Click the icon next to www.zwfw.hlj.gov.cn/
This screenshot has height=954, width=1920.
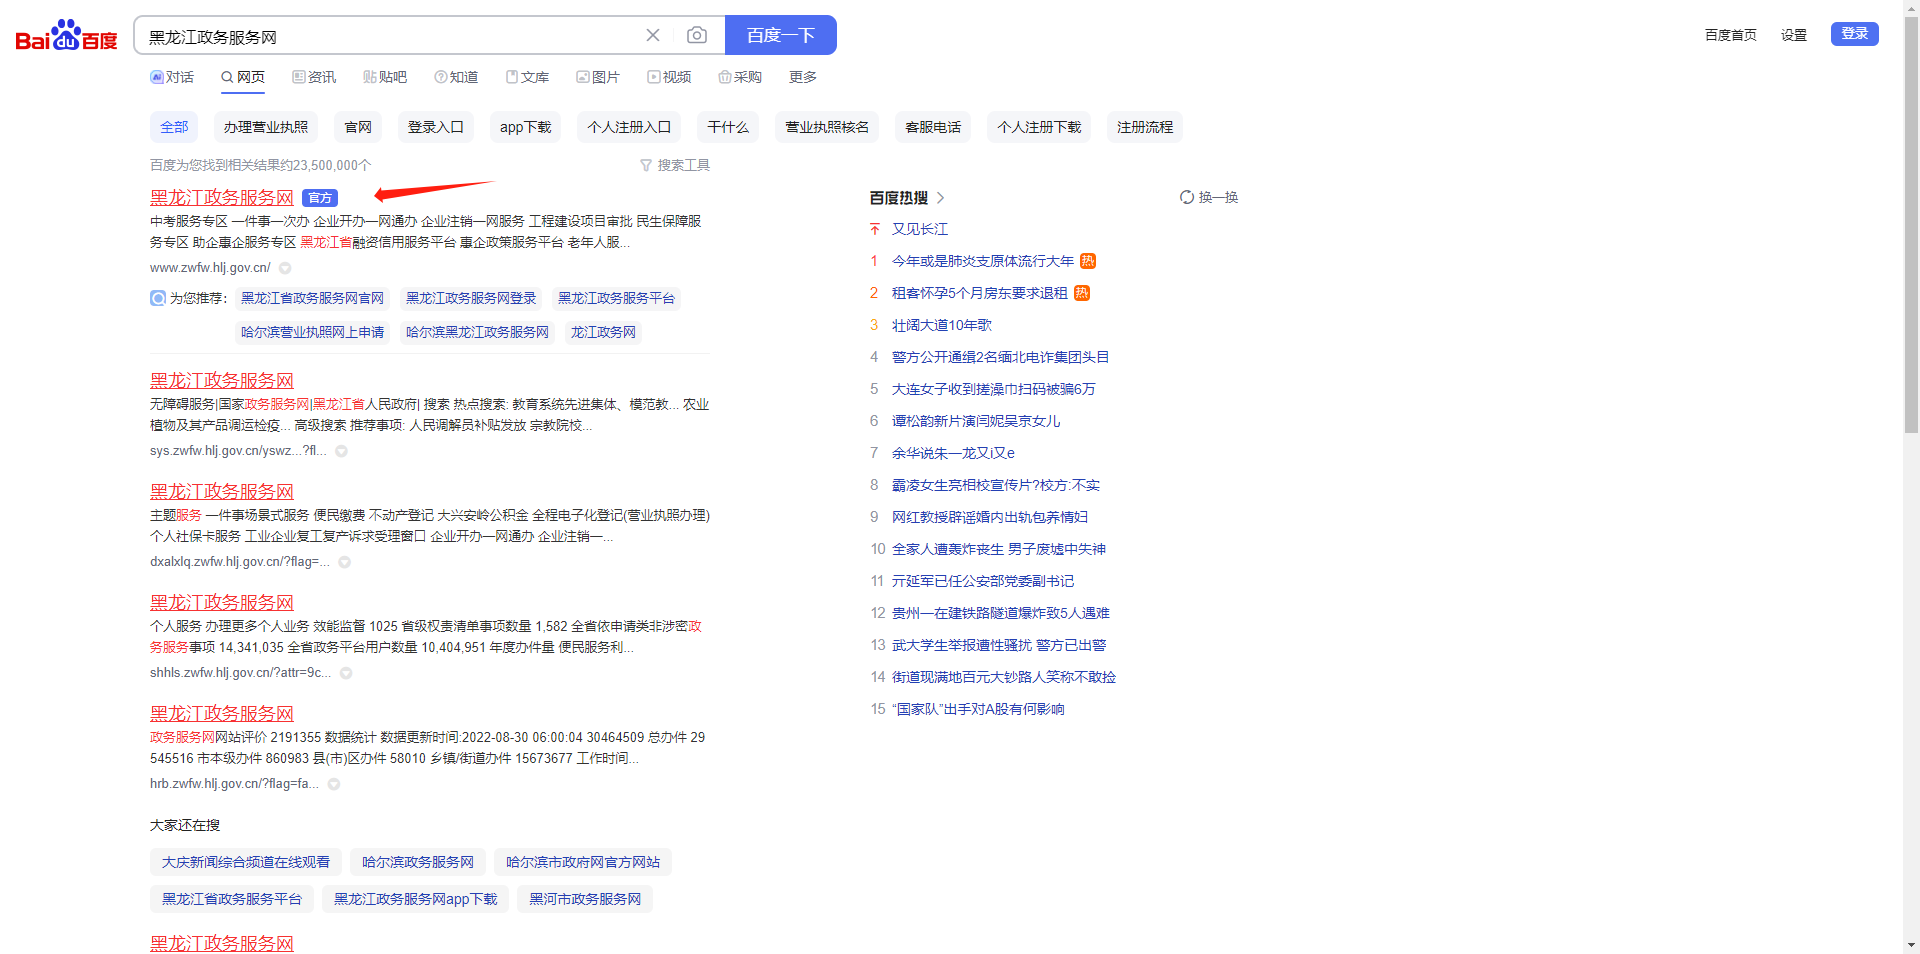[x=285, y=268]
